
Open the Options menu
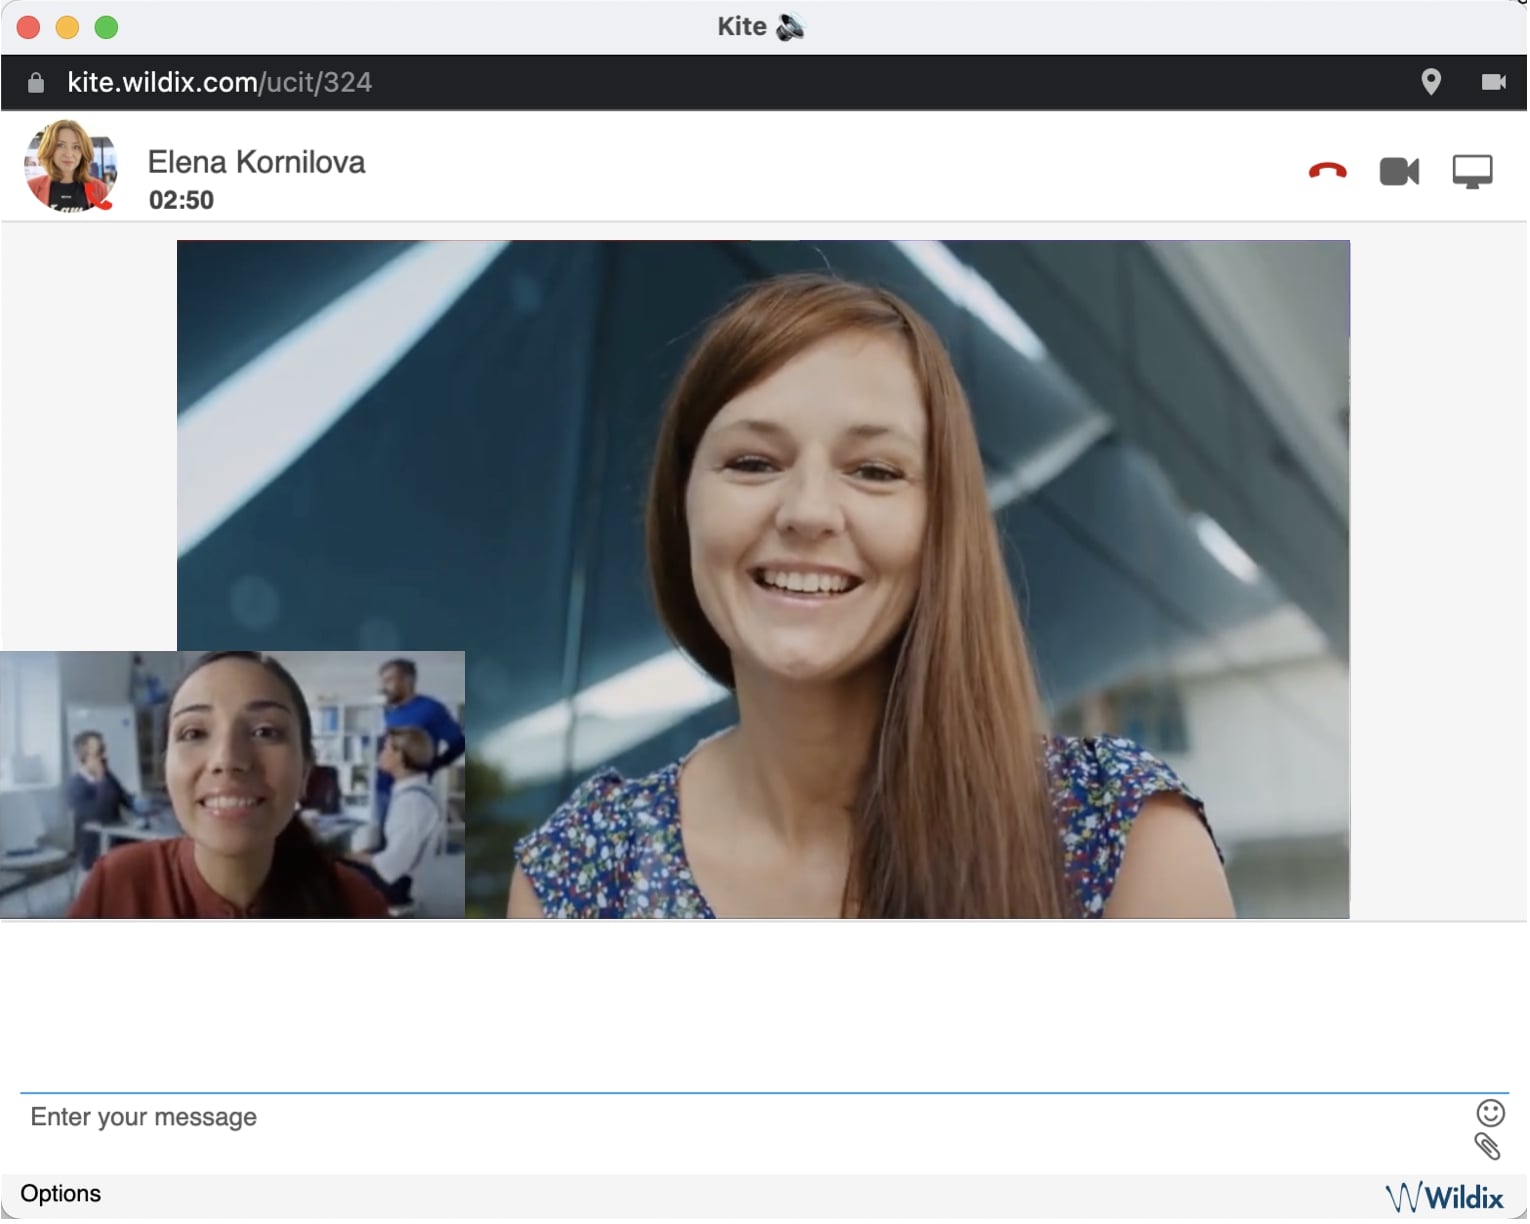point(61,1194)
